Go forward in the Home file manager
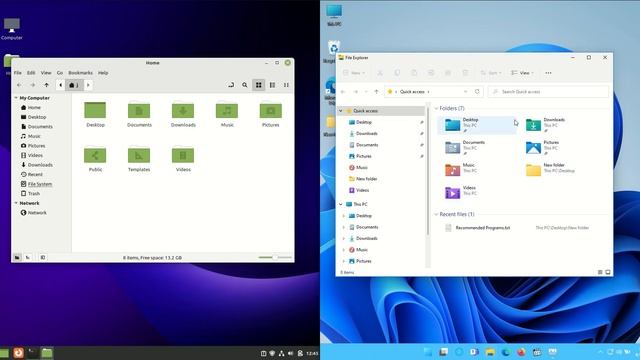 33,85
